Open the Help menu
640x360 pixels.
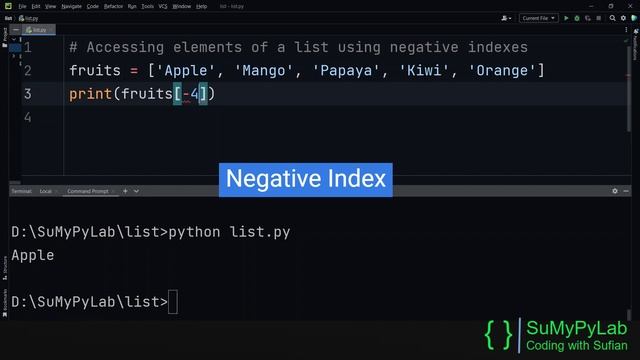click(201, 6)
